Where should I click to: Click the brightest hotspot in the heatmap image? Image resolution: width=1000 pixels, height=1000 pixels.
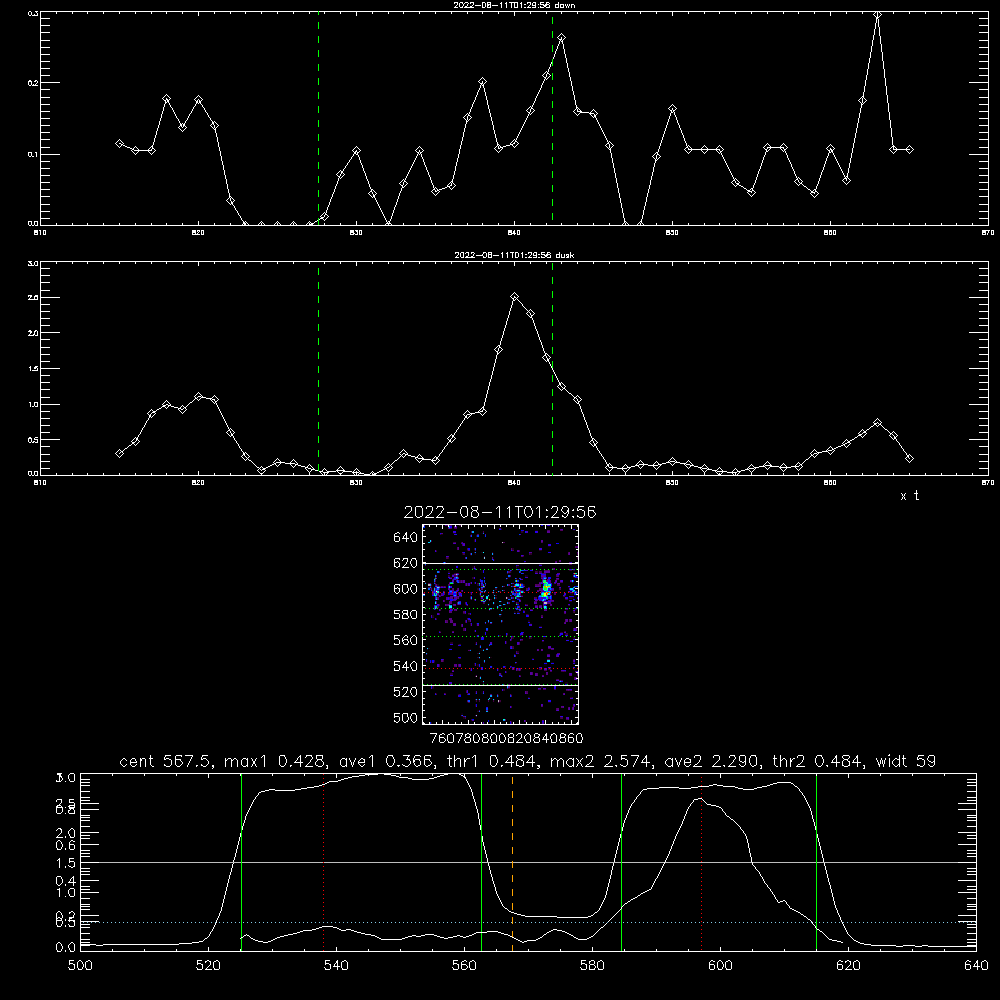point(545,593)
